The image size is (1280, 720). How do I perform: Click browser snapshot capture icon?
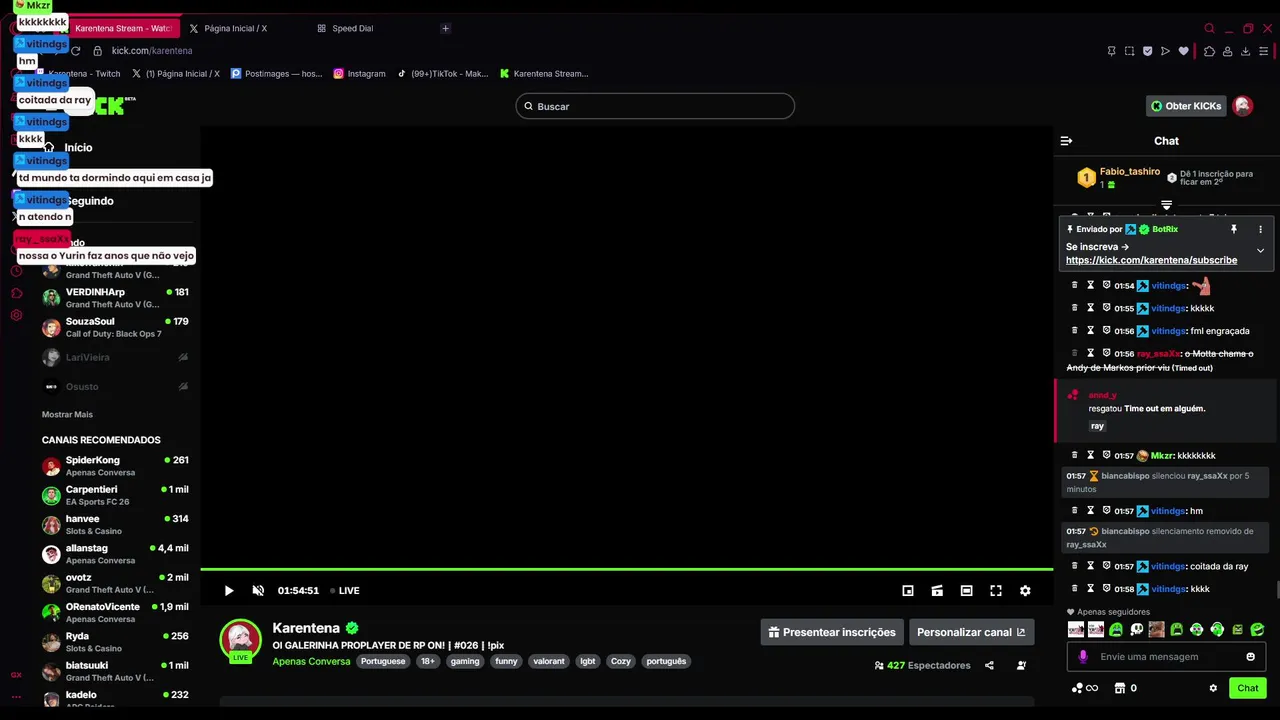pyautogui.click(x=1129, y=51)
